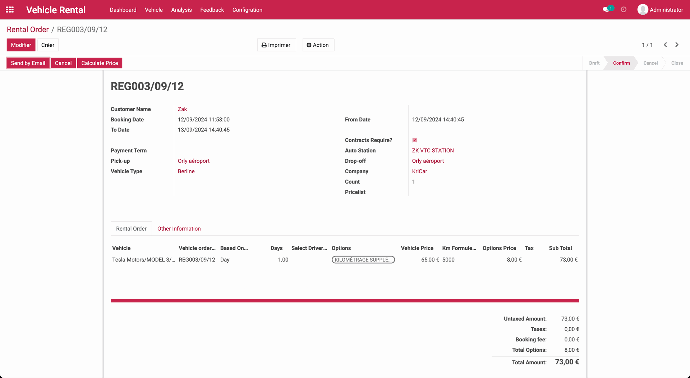Image resolution: width=690 pixels, height=378 pixels.
Task: Open the apps grid menu icon
Action: 10,10
